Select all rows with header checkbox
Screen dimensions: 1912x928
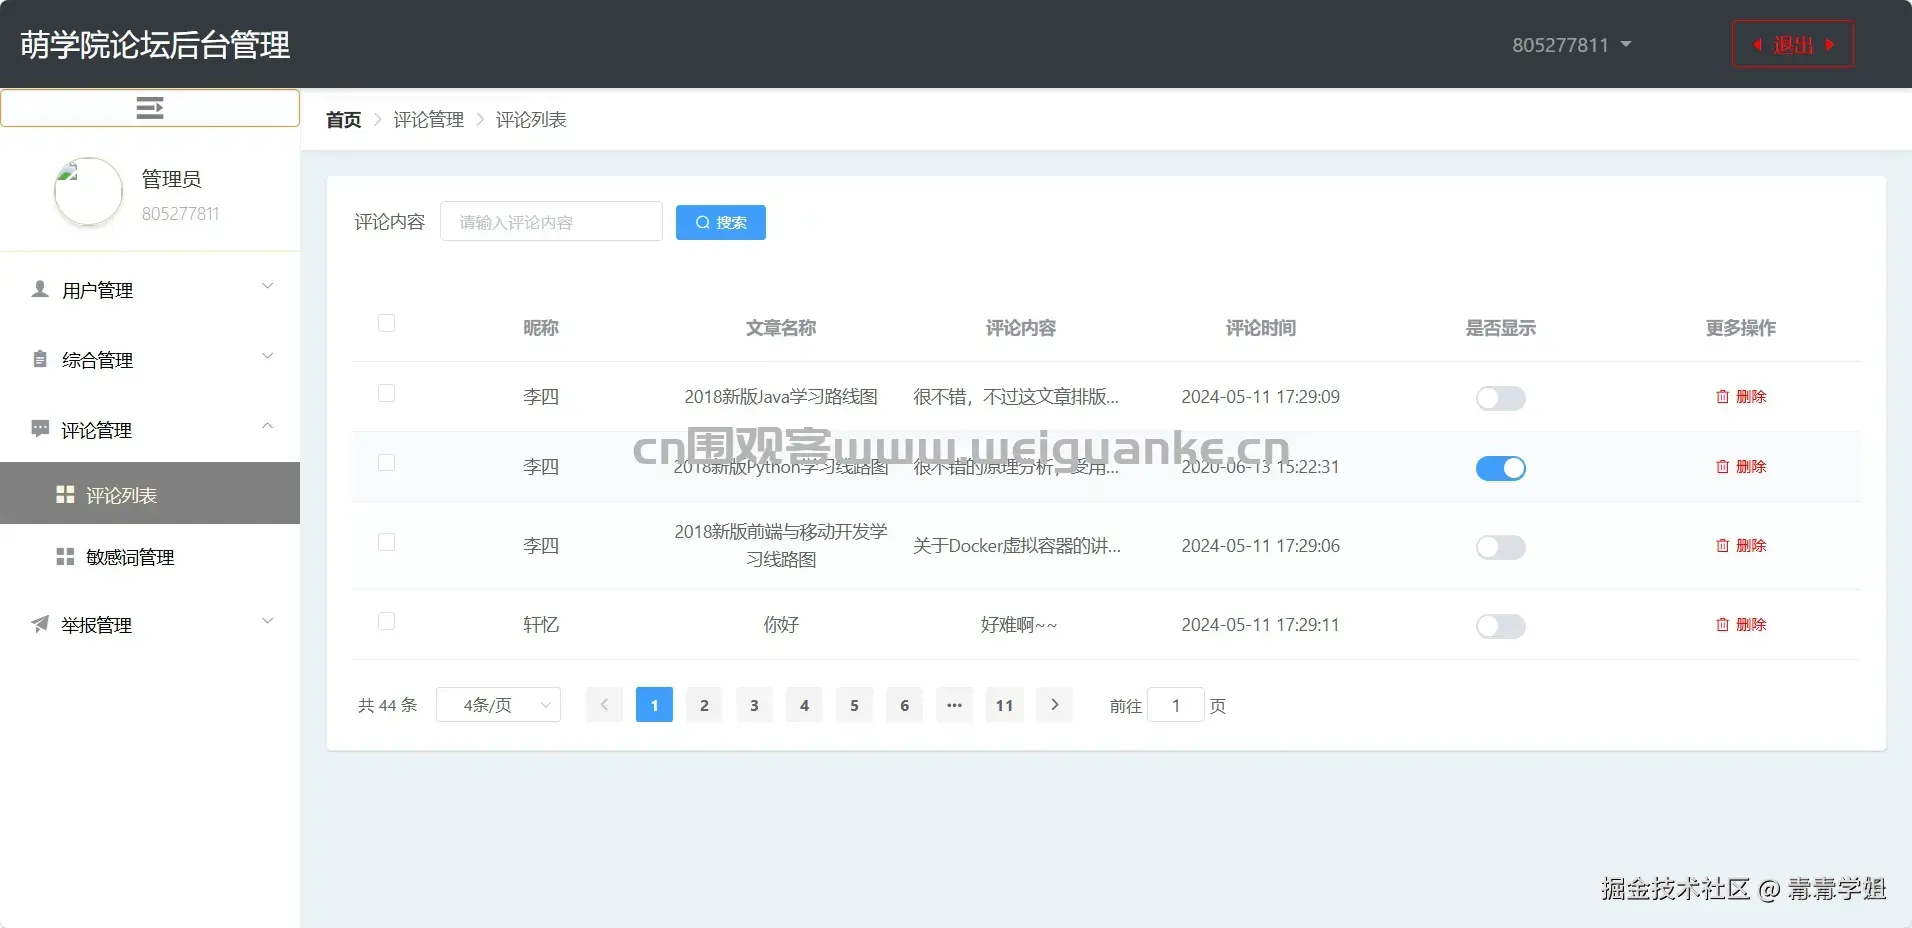coord(386,323)
